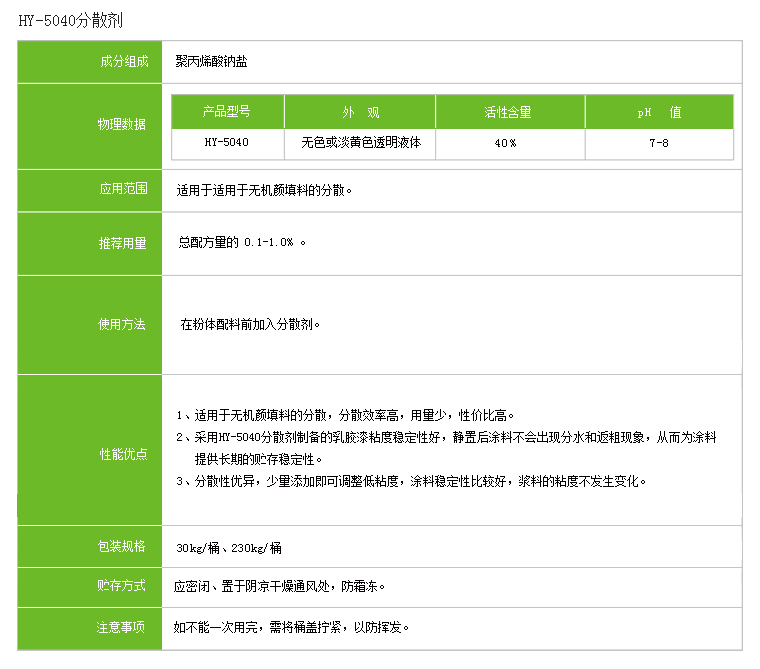Screen dimensions: 760x669
Task: Click the 7-8 pH value cell
Action: [659, 143]
